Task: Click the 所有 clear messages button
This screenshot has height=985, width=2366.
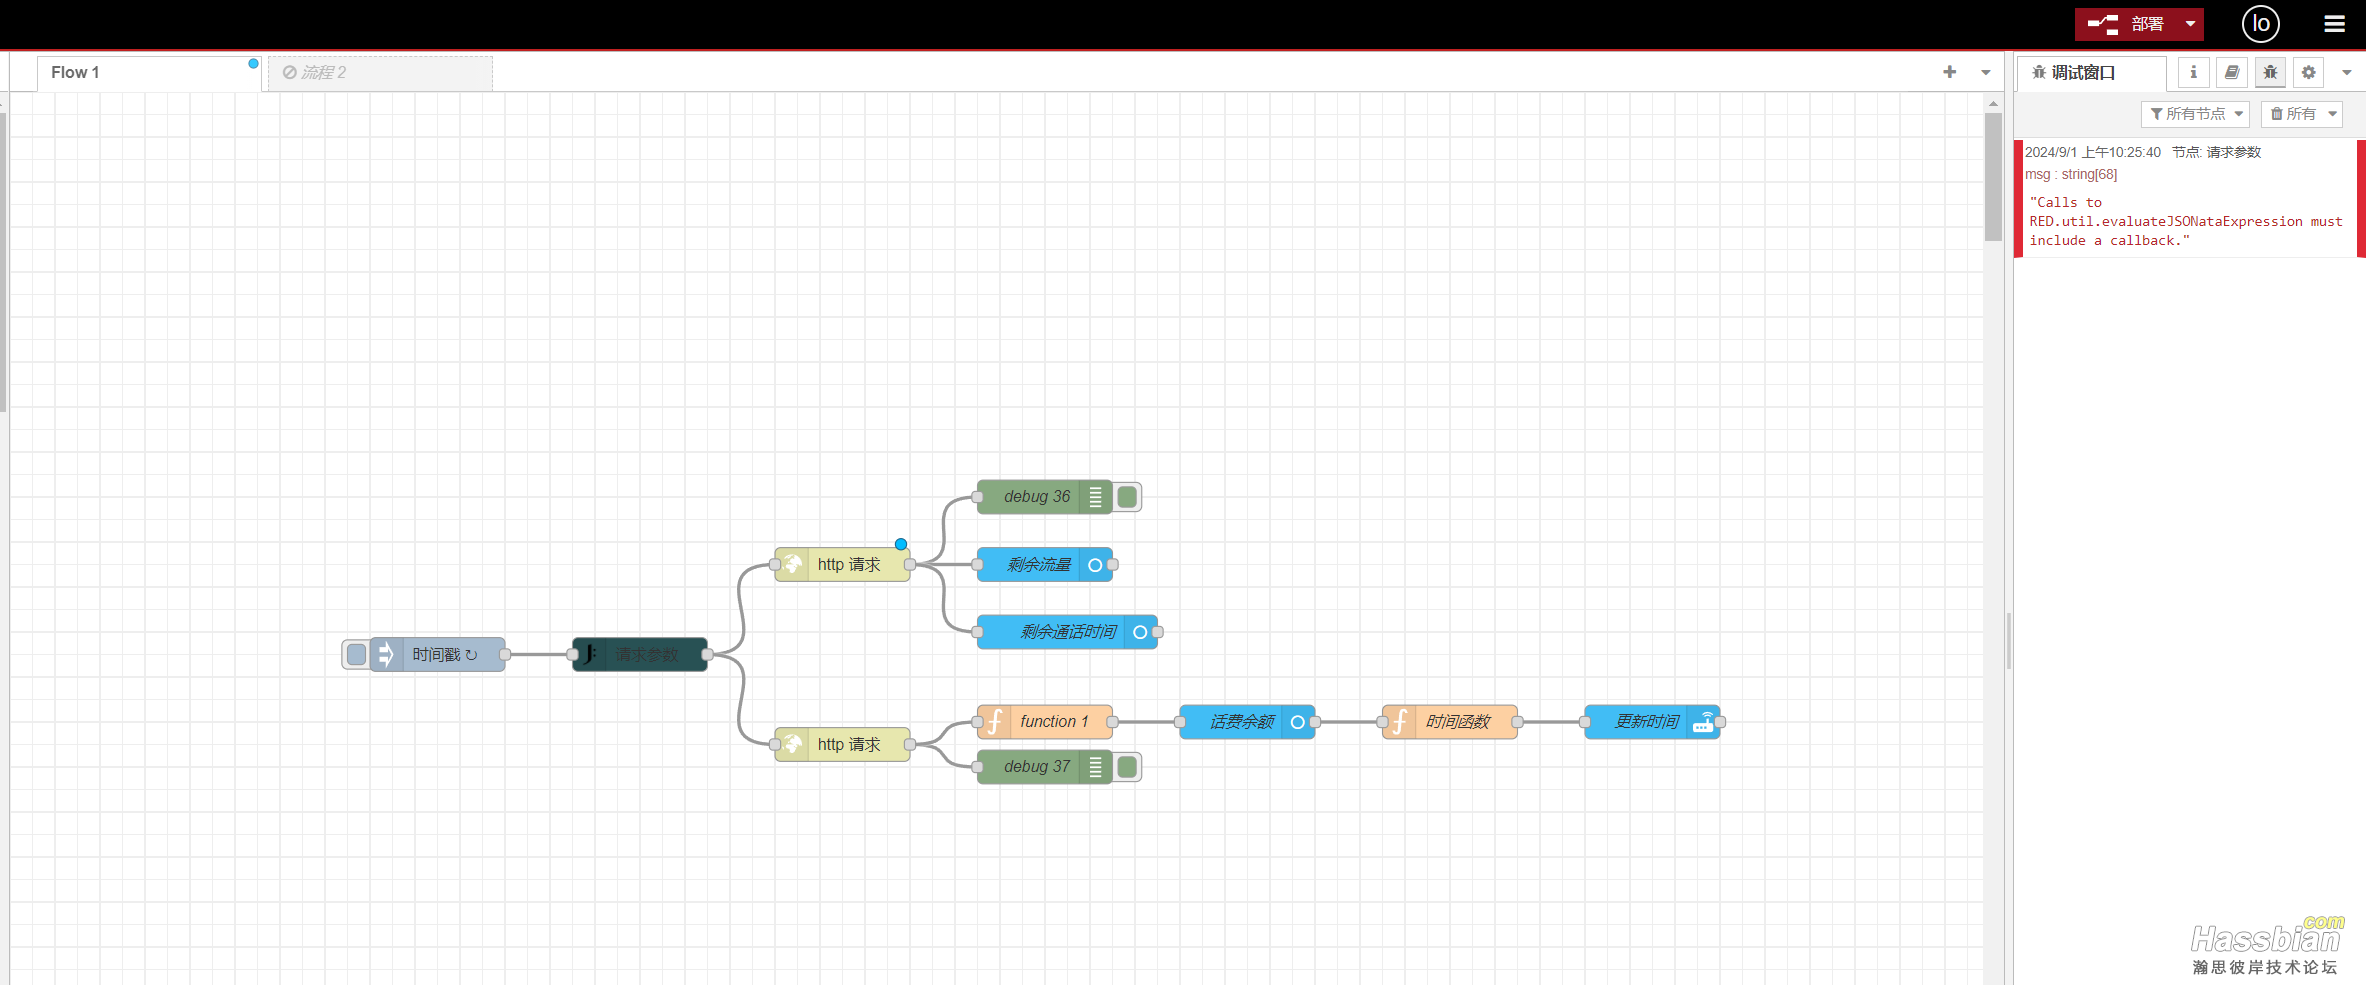Action: [2293, 114]
